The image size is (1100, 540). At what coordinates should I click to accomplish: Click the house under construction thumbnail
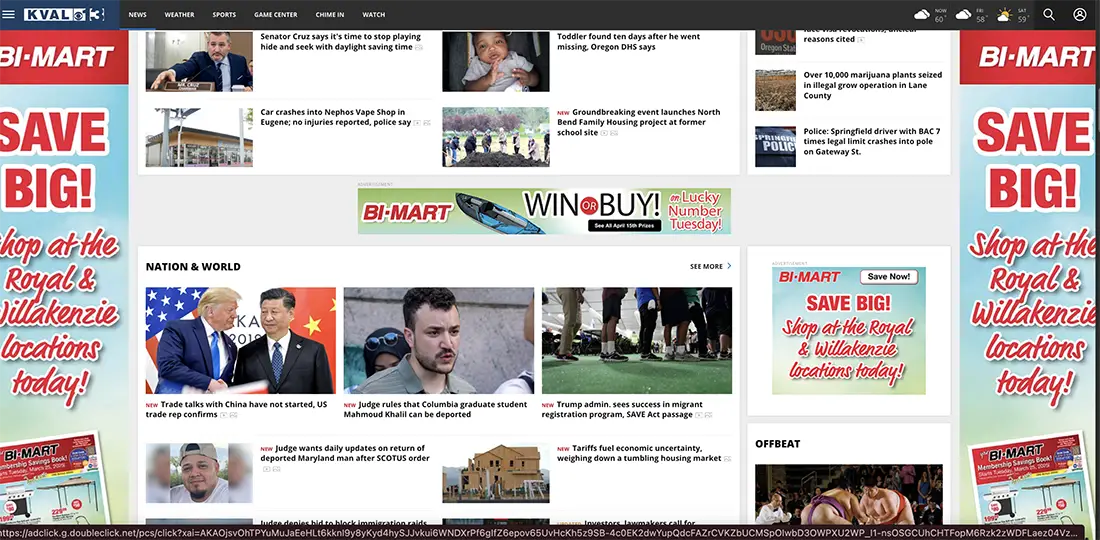[496, 473]
